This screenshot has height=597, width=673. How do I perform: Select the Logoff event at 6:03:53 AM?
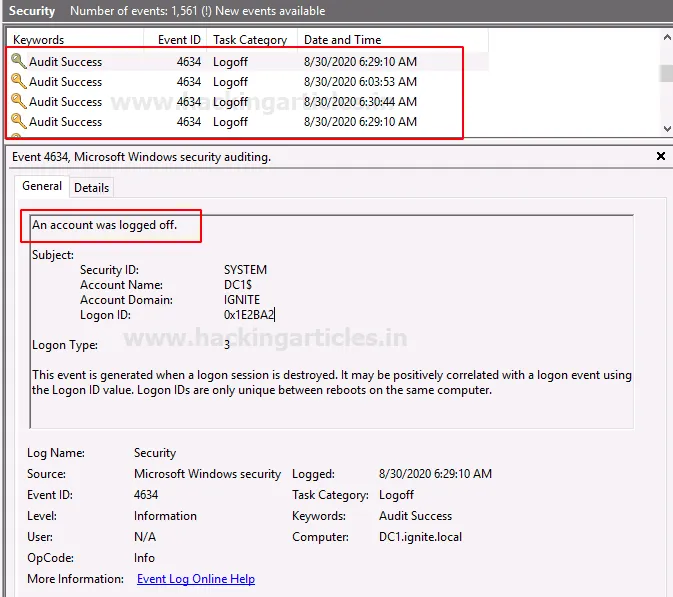click(x=248, y=82)
